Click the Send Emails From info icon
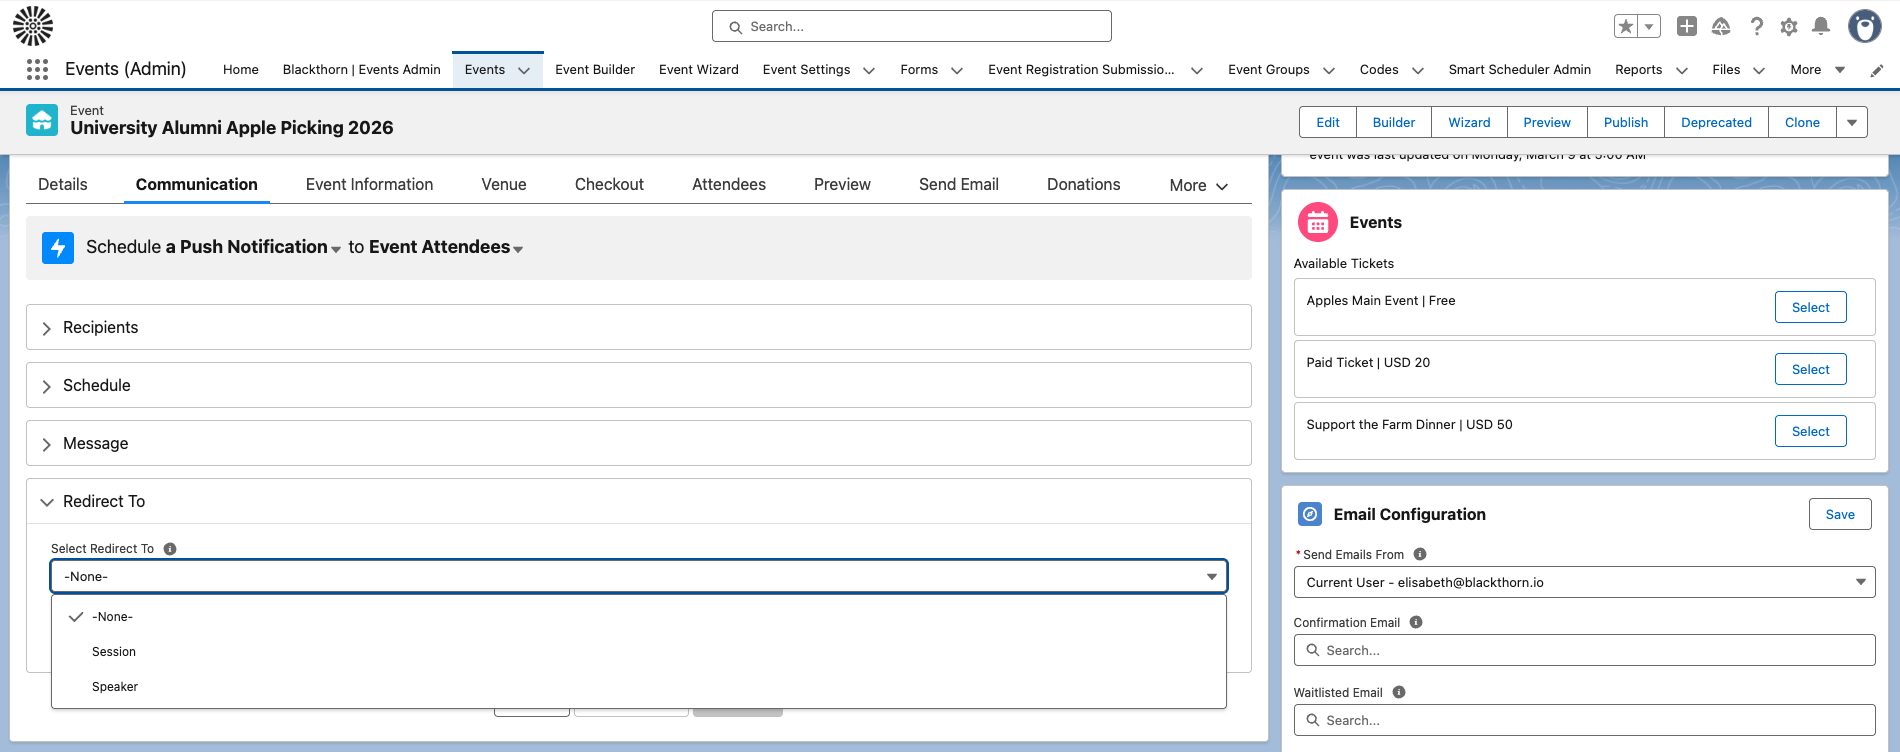This screenshot has height=752, width=1900. click(x=1420, y=554)
